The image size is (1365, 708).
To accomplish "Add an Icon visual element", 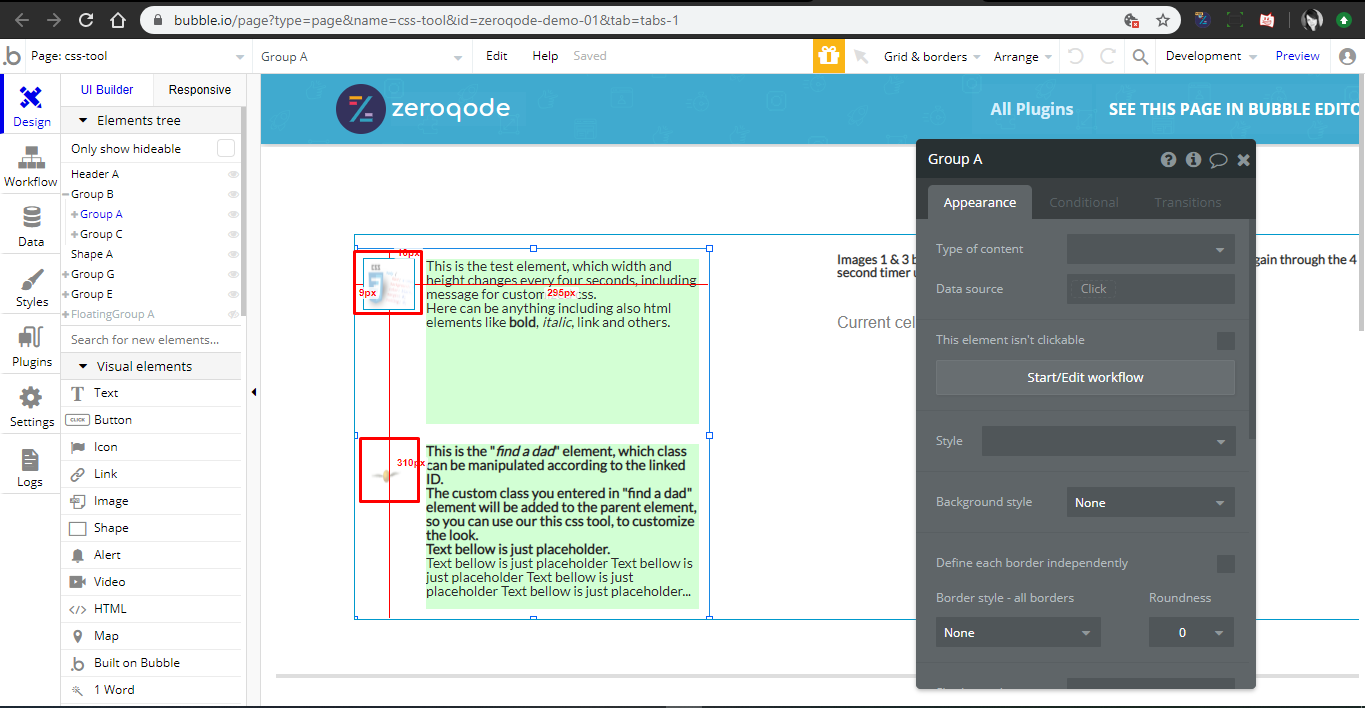I will (153, 447).
